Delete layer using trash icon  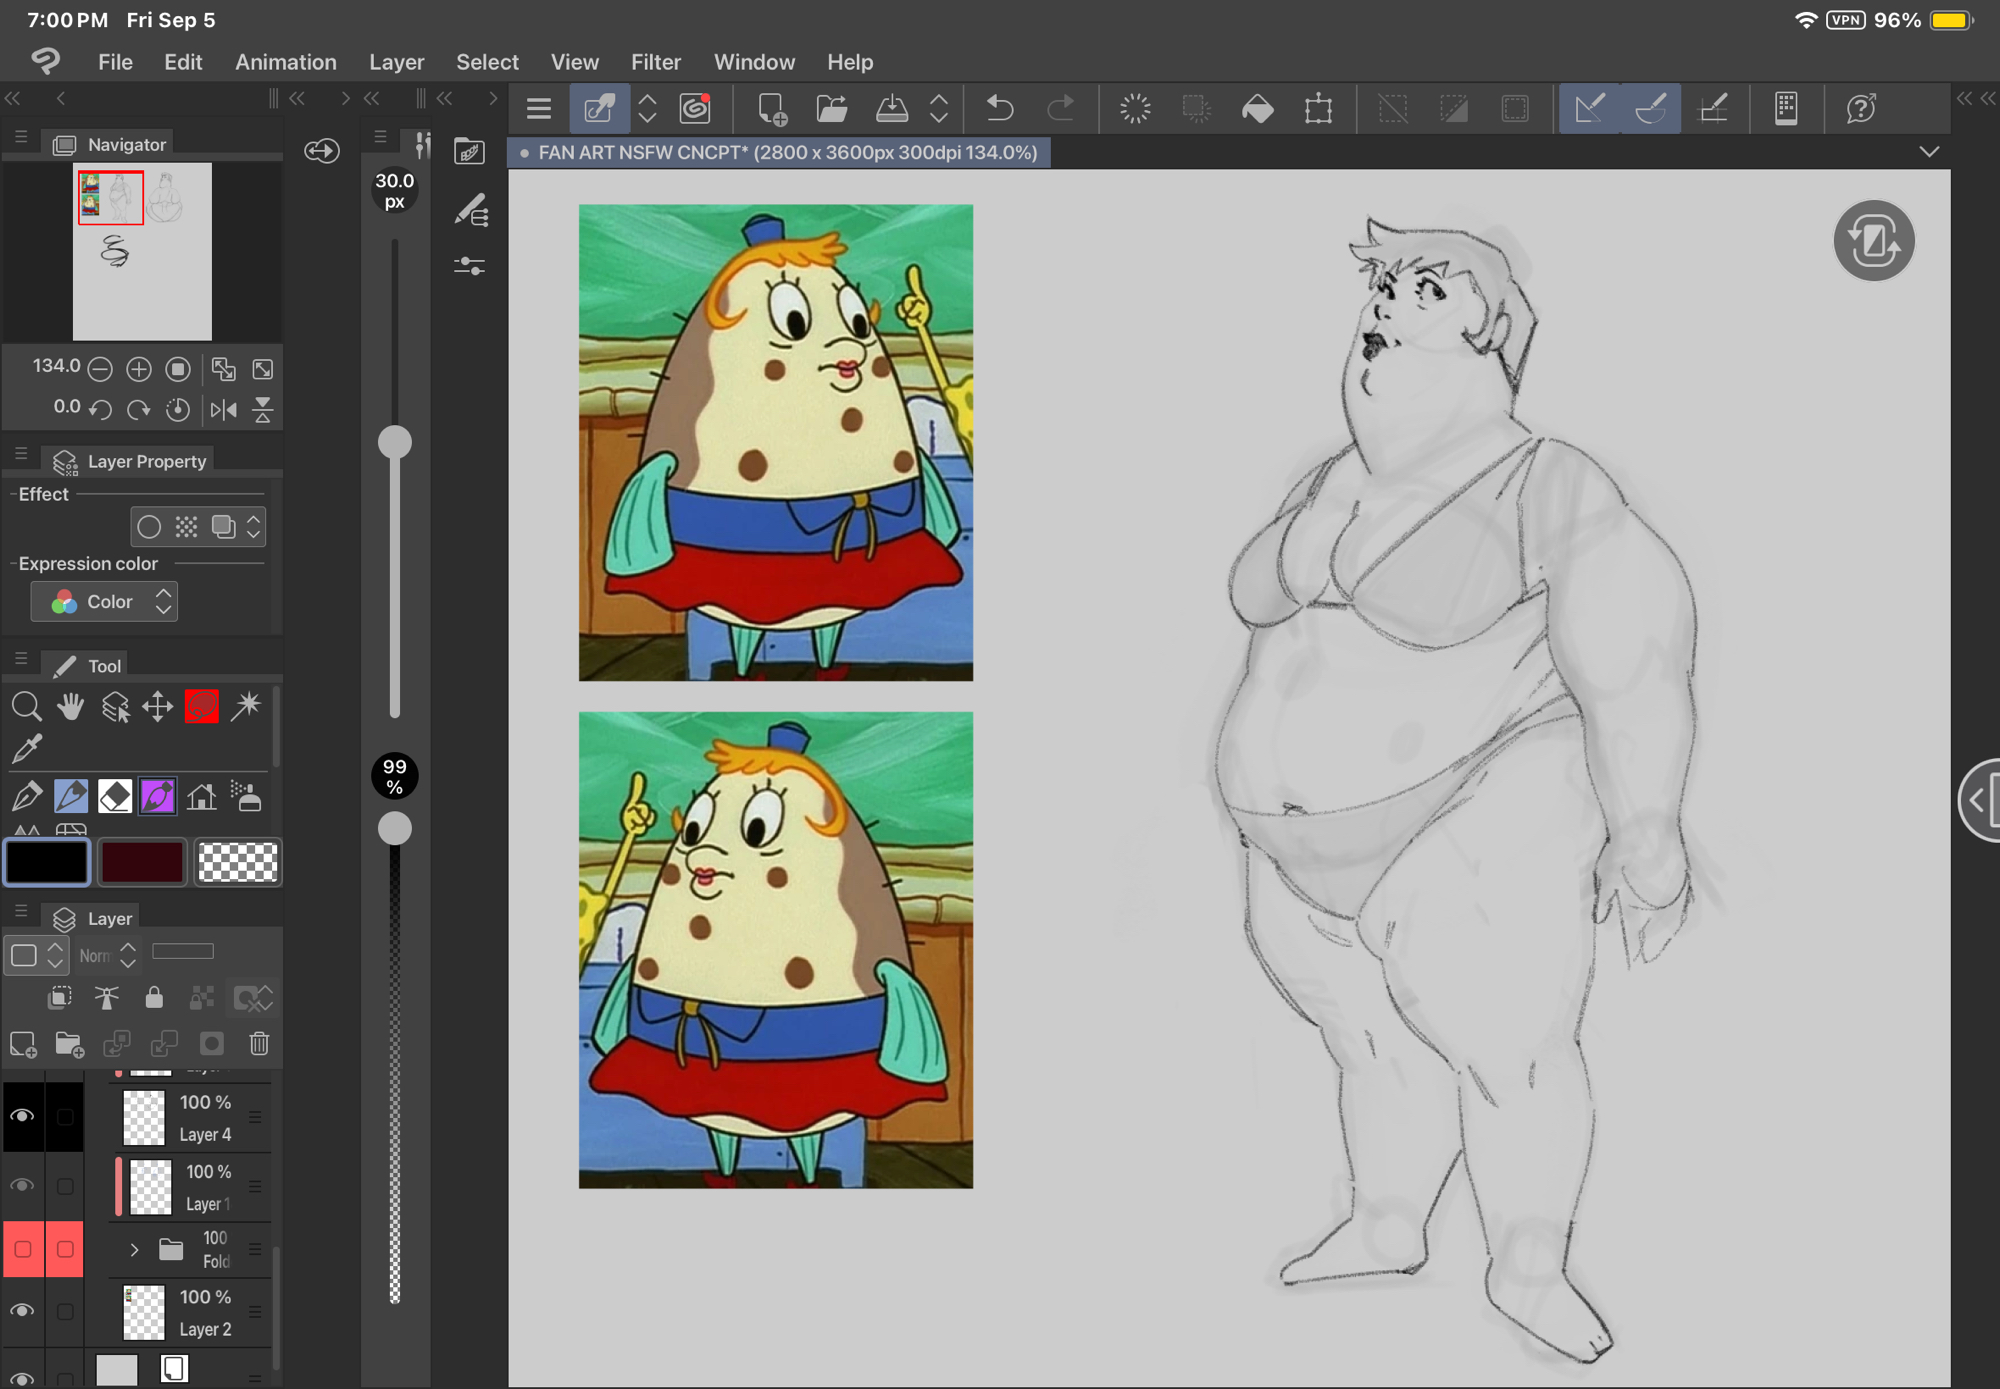[259, 1044]
